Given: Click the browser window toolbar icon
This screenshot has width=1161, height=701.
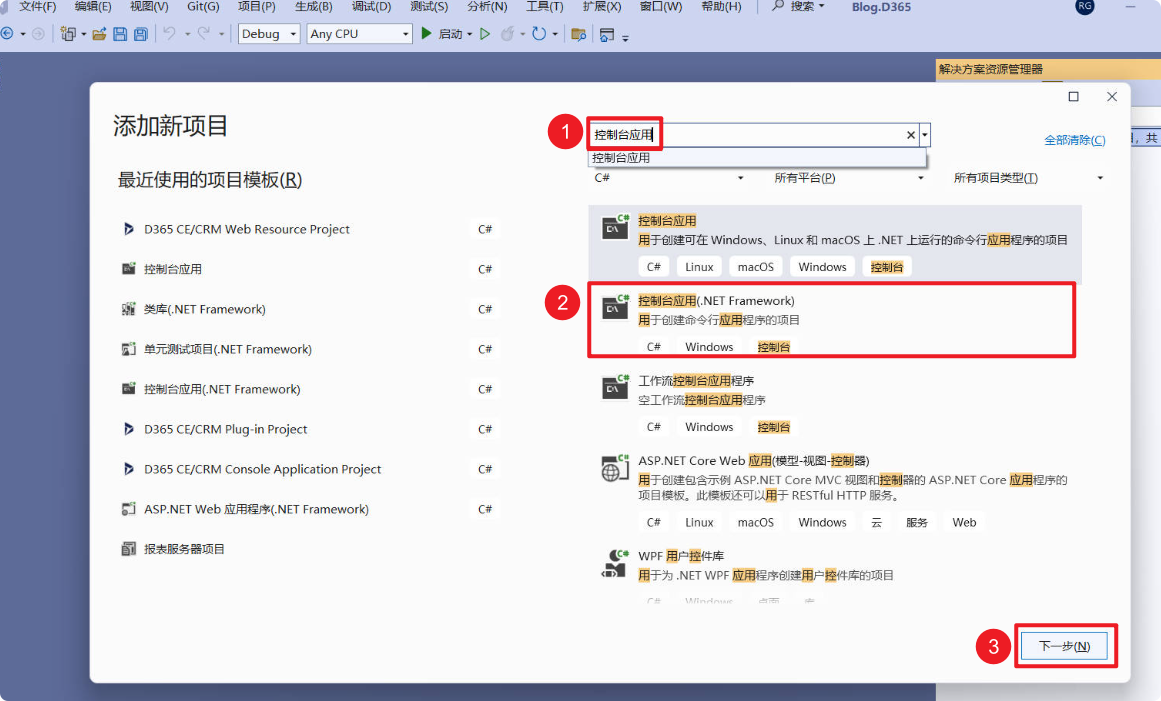Looking at the screenshot, I should point(606,34).
